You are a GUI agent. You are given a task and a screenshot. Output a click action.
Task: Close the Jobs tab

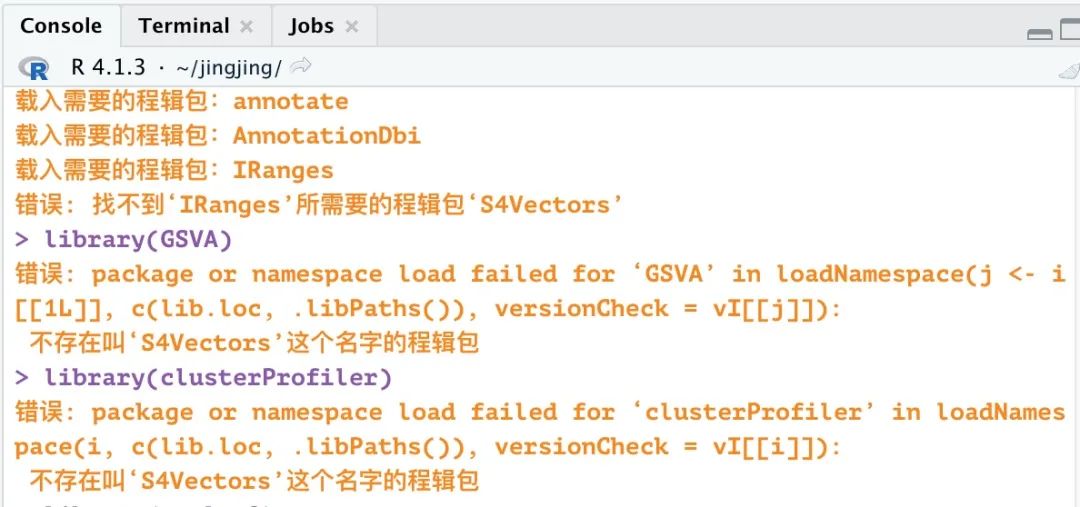(351, 27)
